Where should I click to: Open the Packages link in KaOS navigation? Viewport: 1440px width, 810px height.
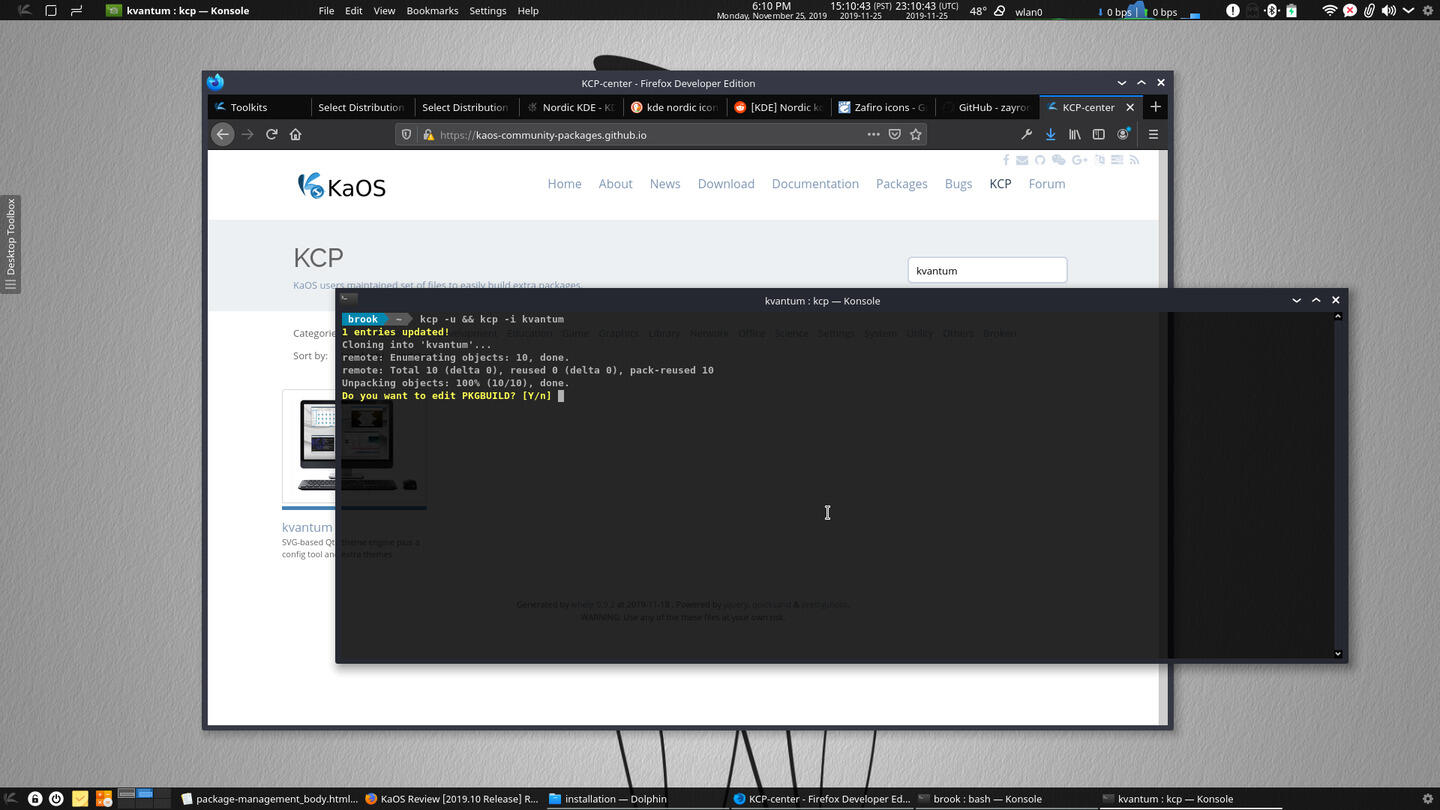(x=902, y=184)
